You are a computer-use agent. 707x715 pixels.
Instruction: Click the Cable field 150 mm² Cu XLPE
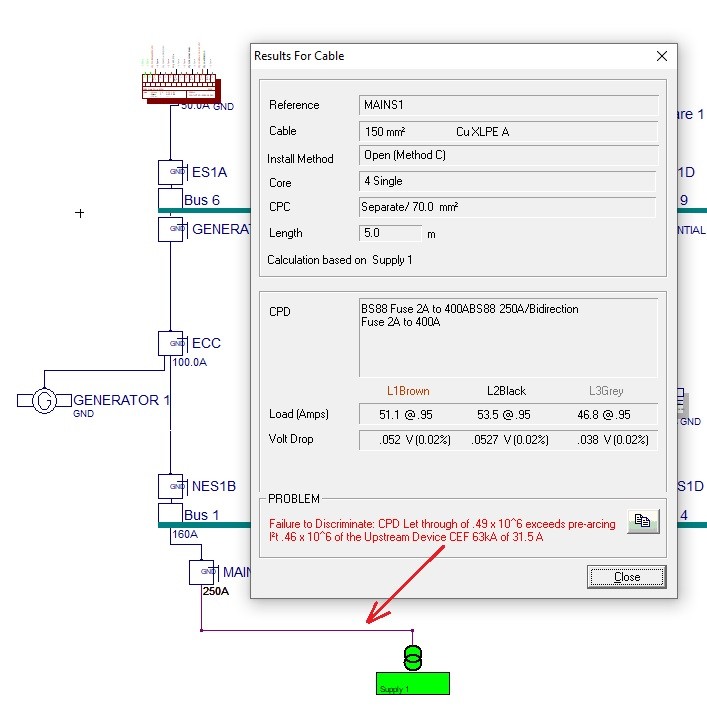click(x=509, y=132)
